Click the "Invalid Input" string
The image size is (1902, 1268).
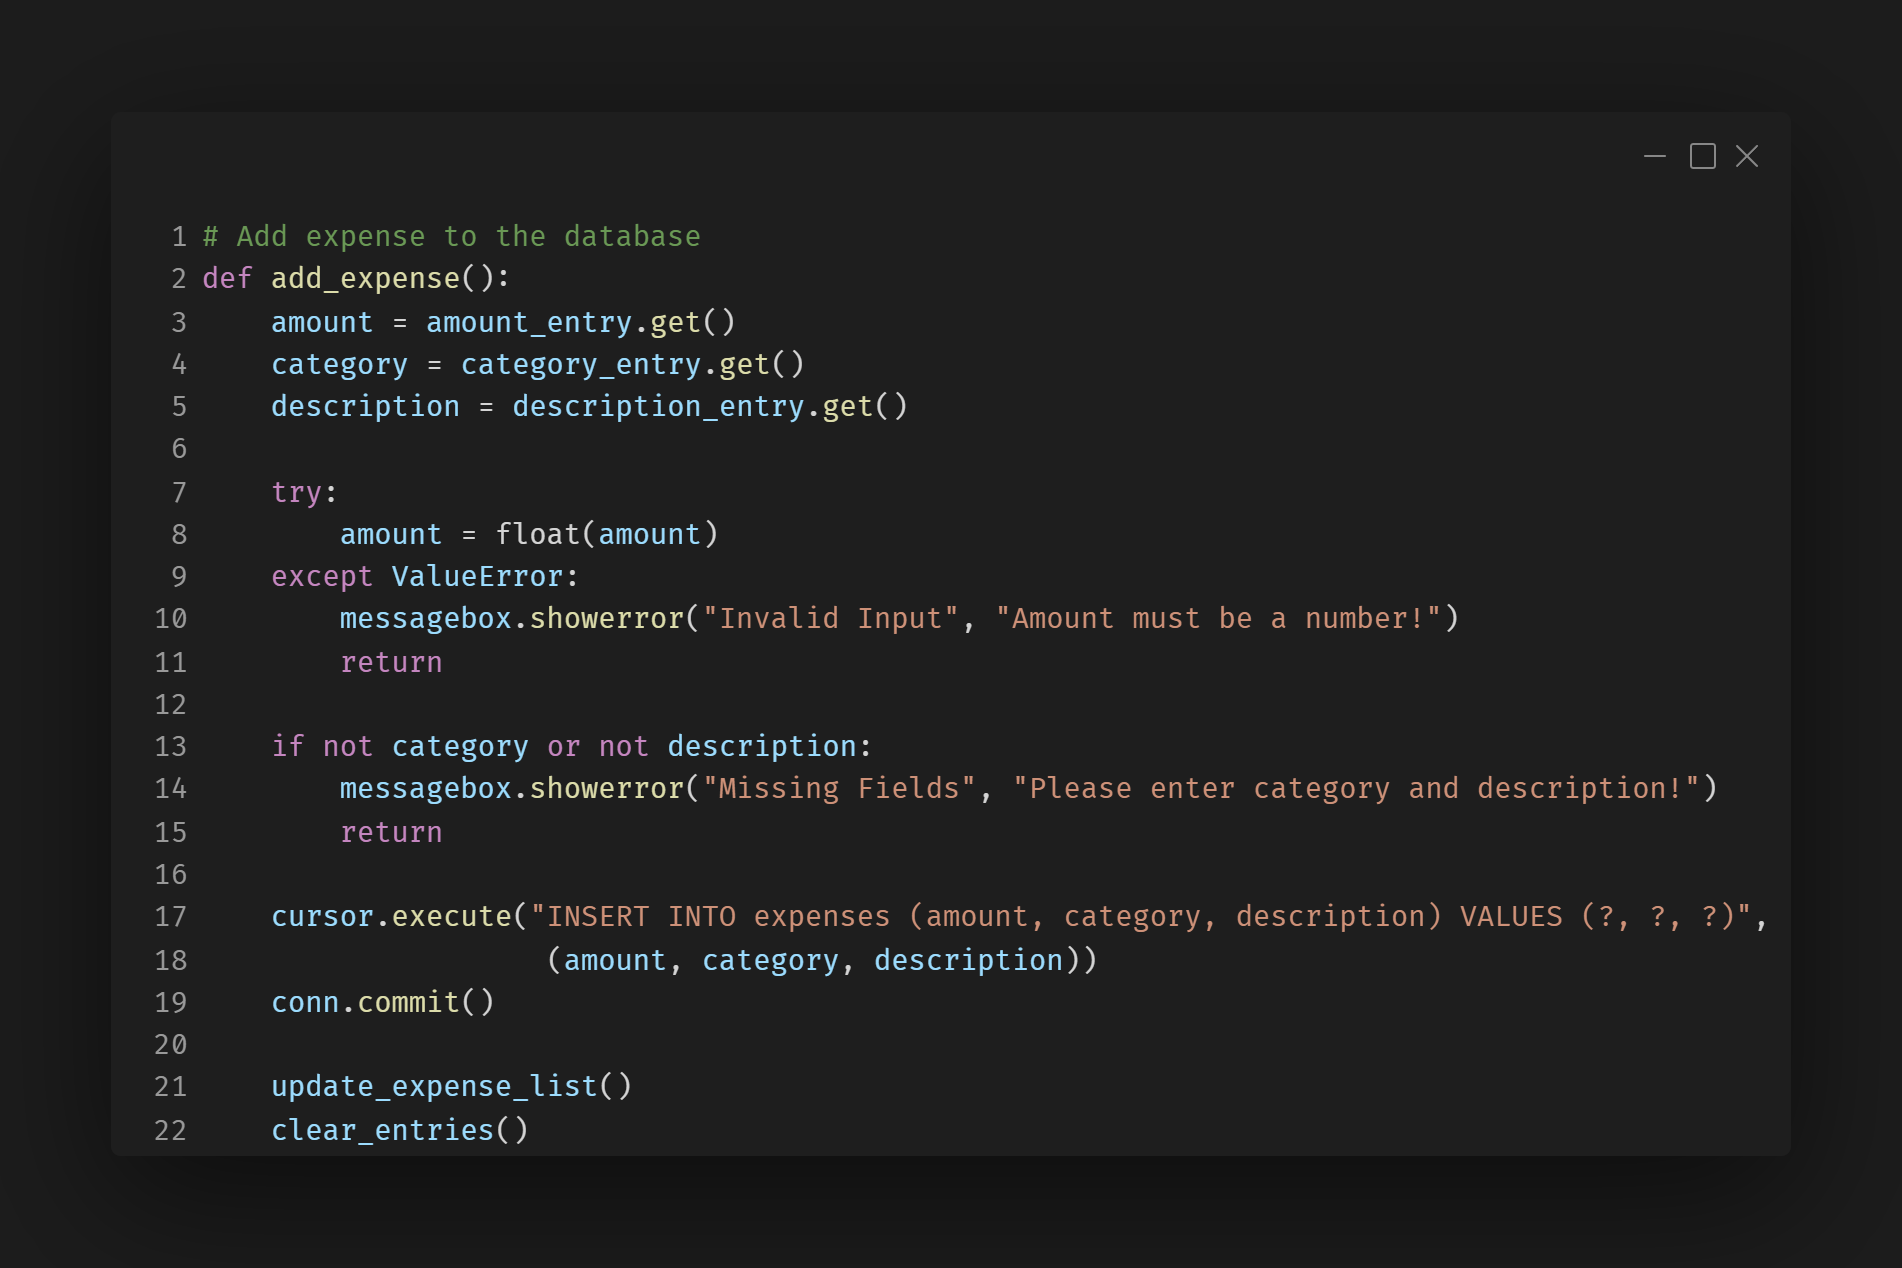pyautogui.click(x=830, y=619)
